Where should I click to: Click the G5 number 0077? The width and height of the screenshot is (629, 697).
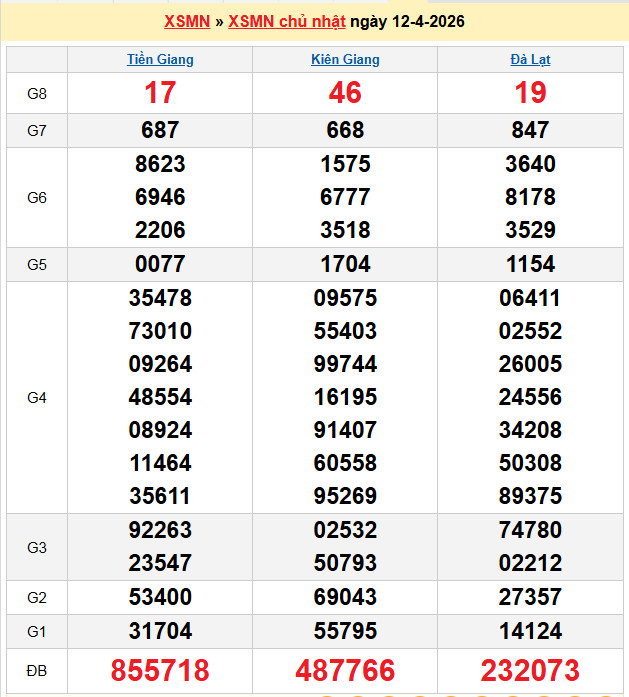coord(160,264)
